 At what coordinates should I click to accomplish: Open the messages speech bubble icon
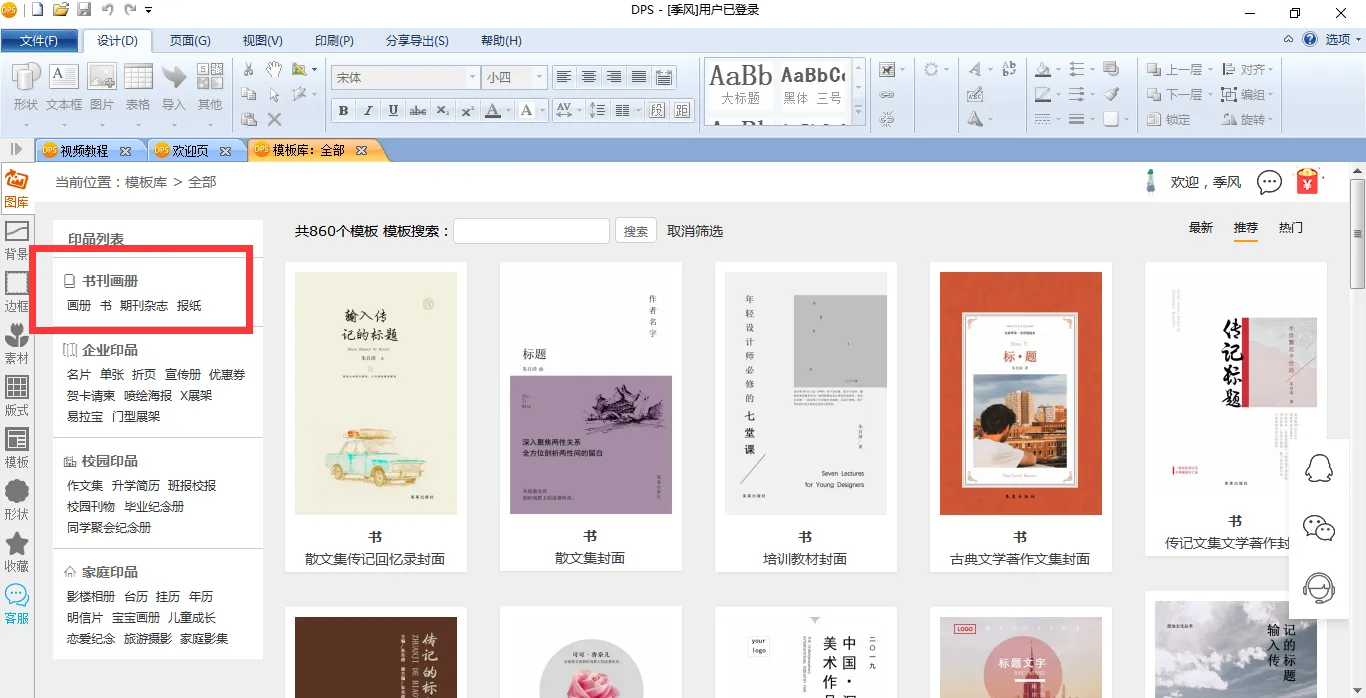1269,182
